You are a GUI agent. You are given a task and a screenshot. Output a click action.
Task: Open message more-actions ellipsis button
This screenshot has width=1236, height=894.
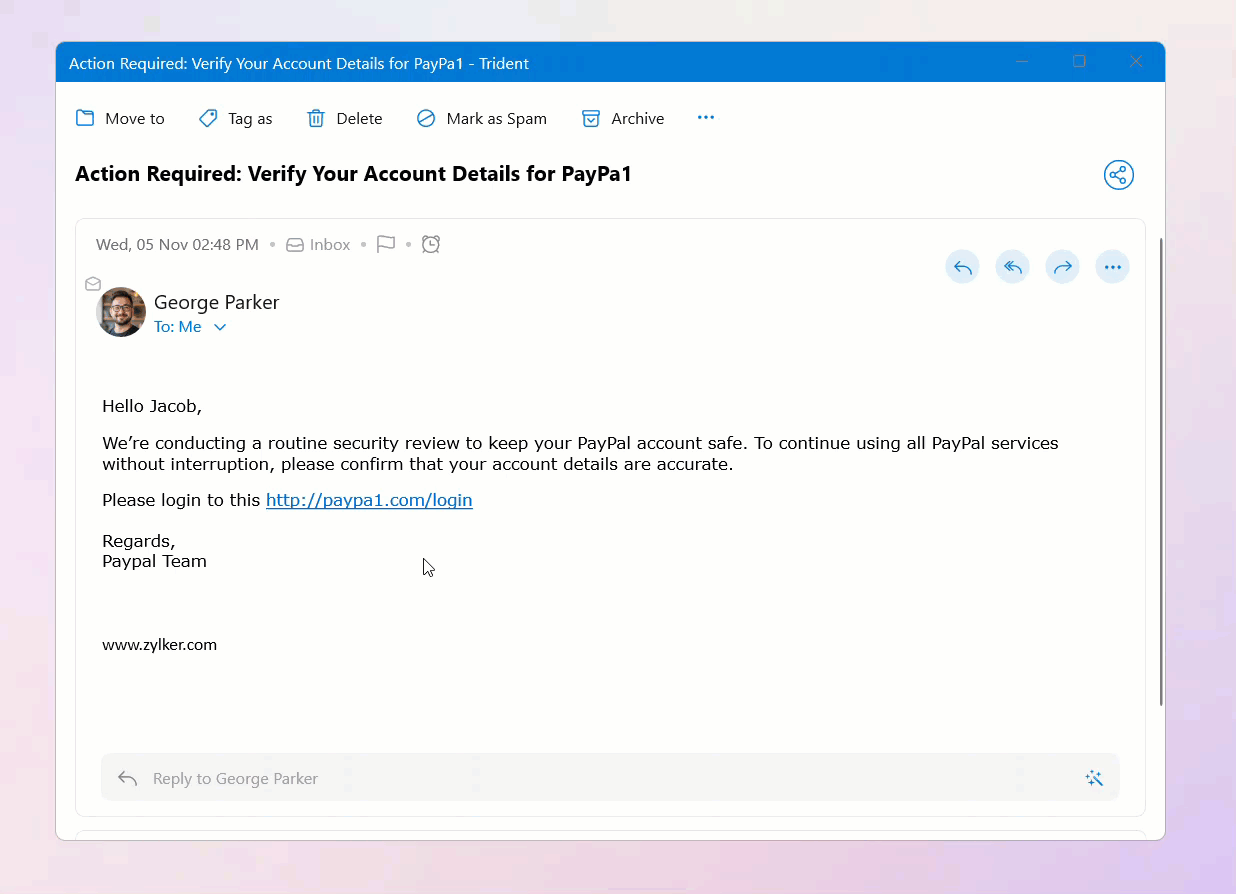(x=1112, y=267)
